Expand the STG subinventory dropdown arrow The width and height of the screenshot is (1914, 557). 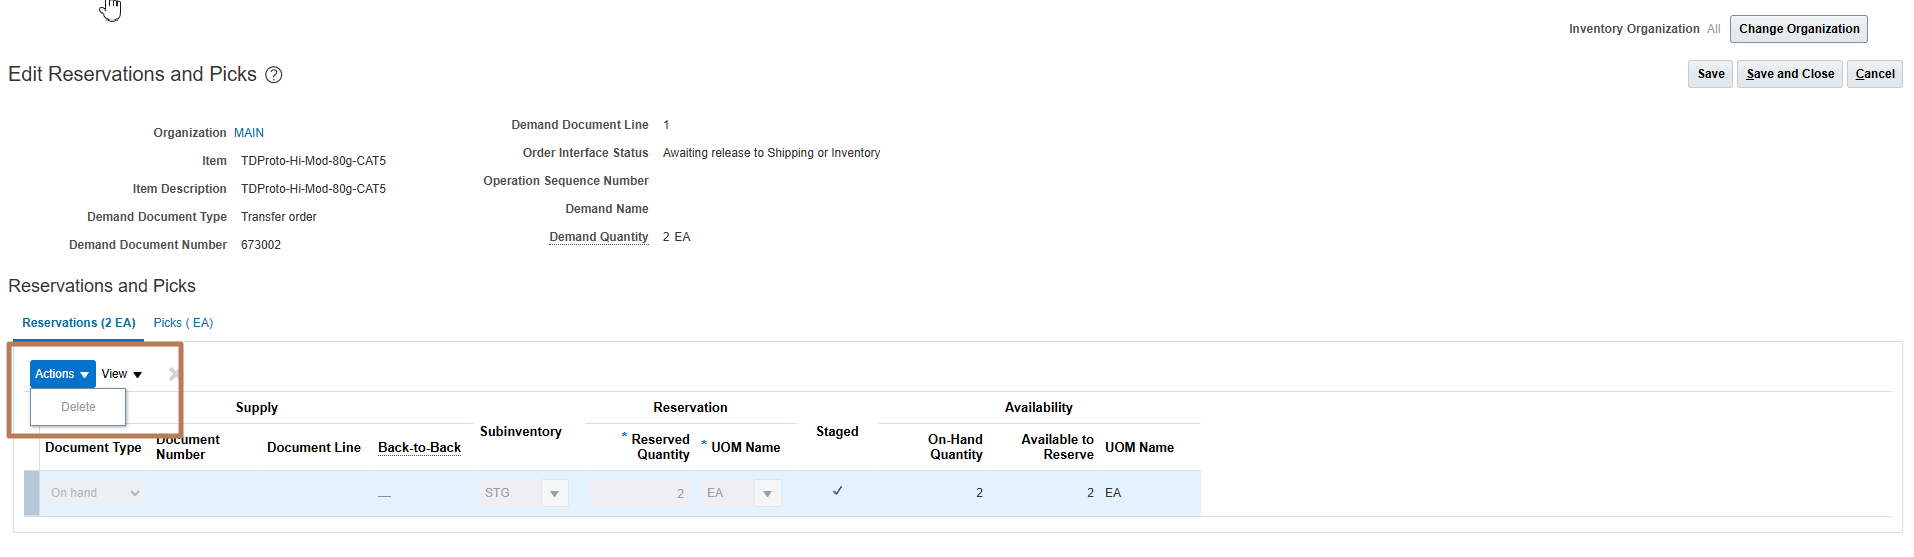coord(555,493)
